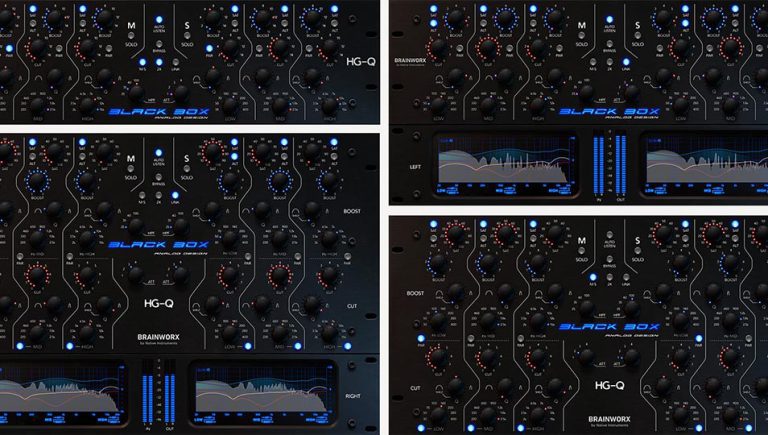Toggle Auto Listen in top-right panel
768x435 pixels.
[609, 20]
